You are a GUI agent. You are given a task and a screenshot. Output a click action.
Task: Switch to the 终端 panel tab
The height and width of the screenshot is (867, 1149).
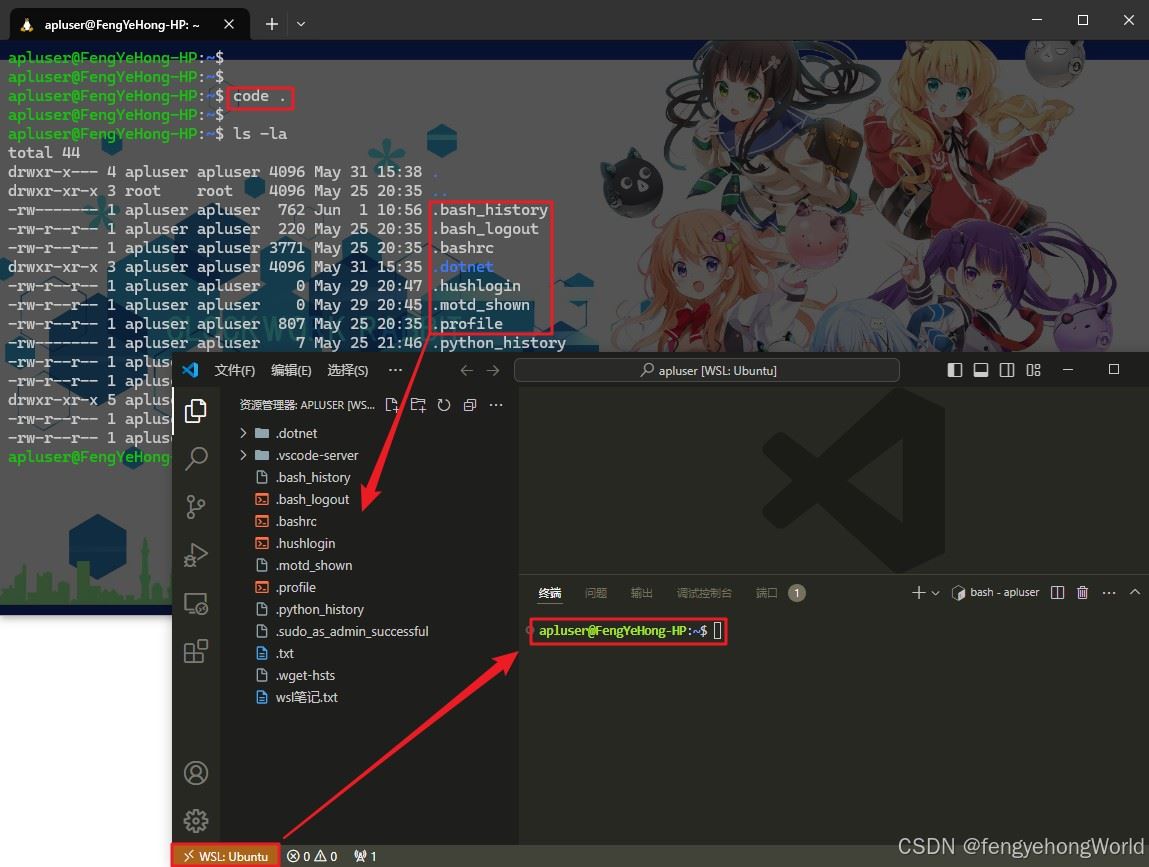550,592
